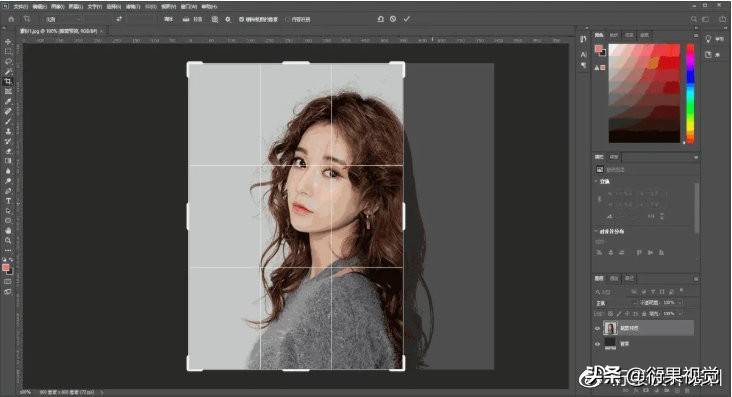Switch to the Channels tab
Viewport: 732px width, 397px height.
coord(614,278)
